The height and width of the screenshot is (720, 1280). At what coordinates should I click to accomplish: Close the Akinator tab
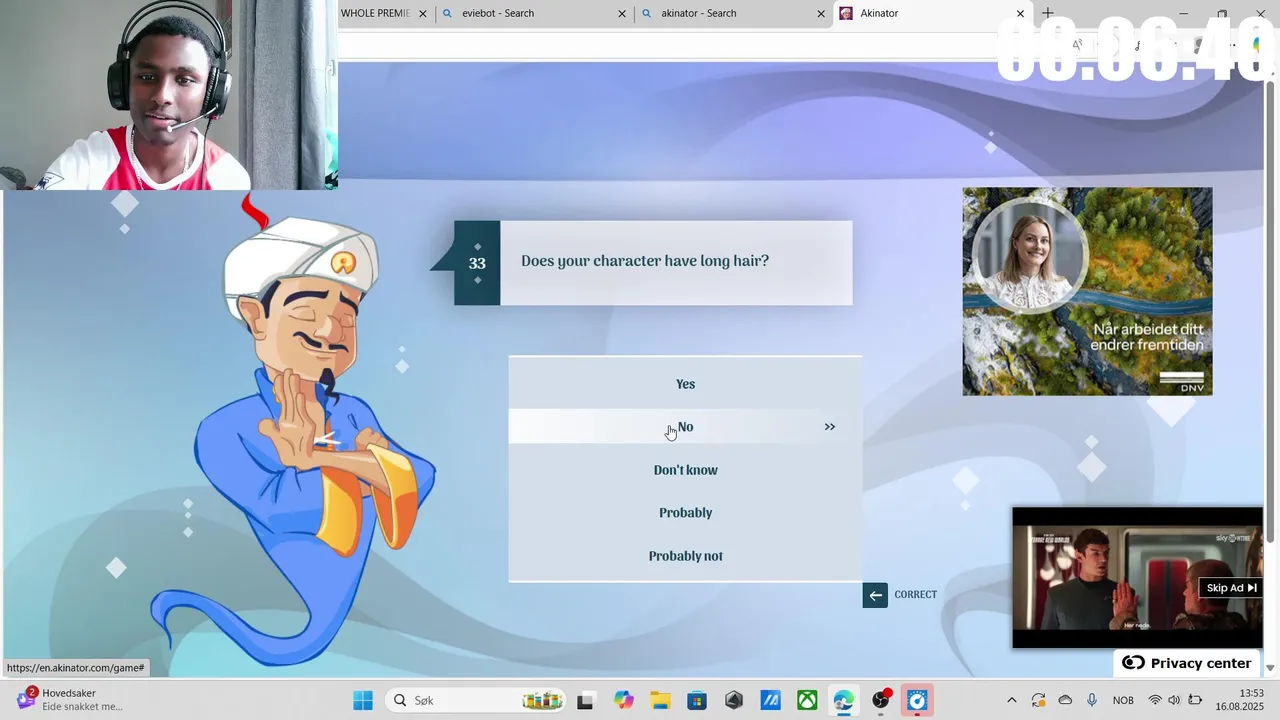tap(1020, 14)
